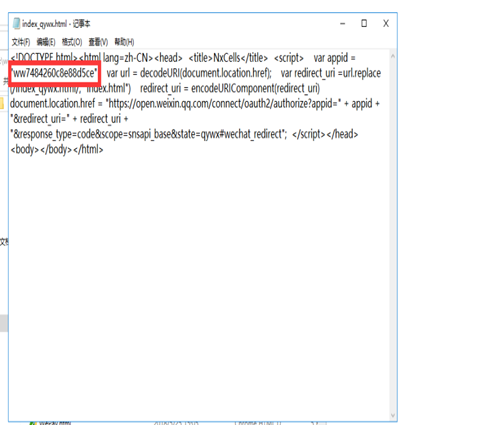Minimize the index_qywx.html Notepad window
Image resolution: width=481 pixels, height=425 pixels.
343,24
